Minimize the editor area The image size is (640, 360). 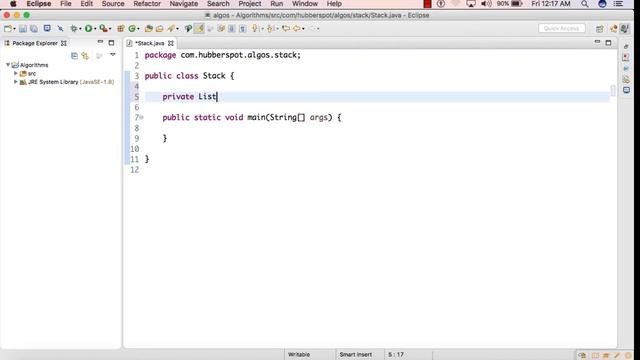pyautogui.click(x=597, y=42)
